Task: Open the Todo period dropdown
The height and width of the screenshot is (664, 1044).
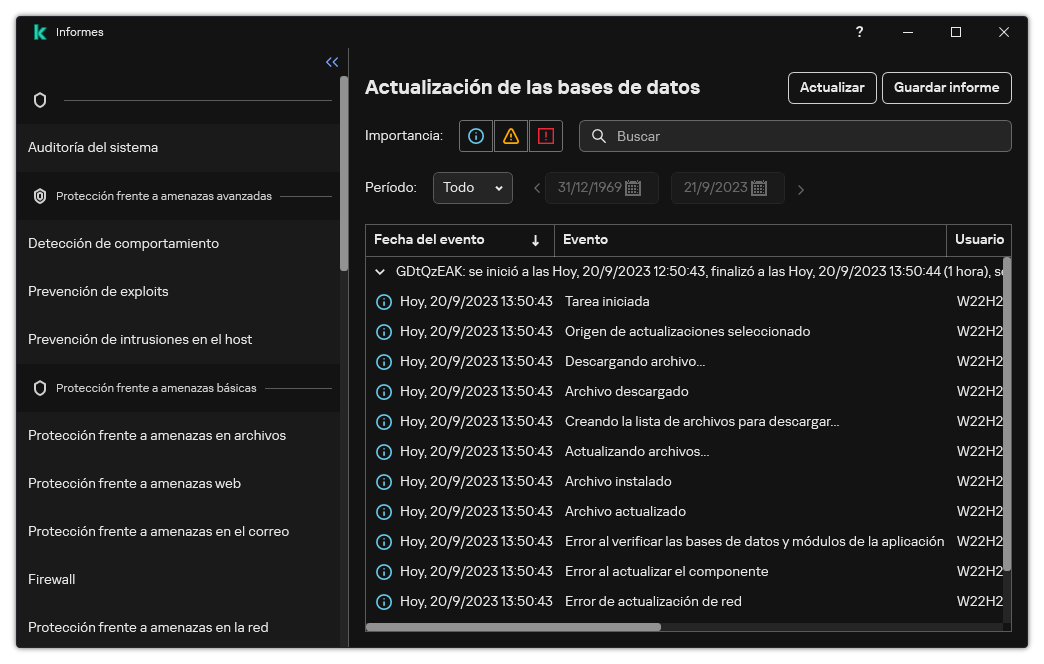Action: click(473, 188)
